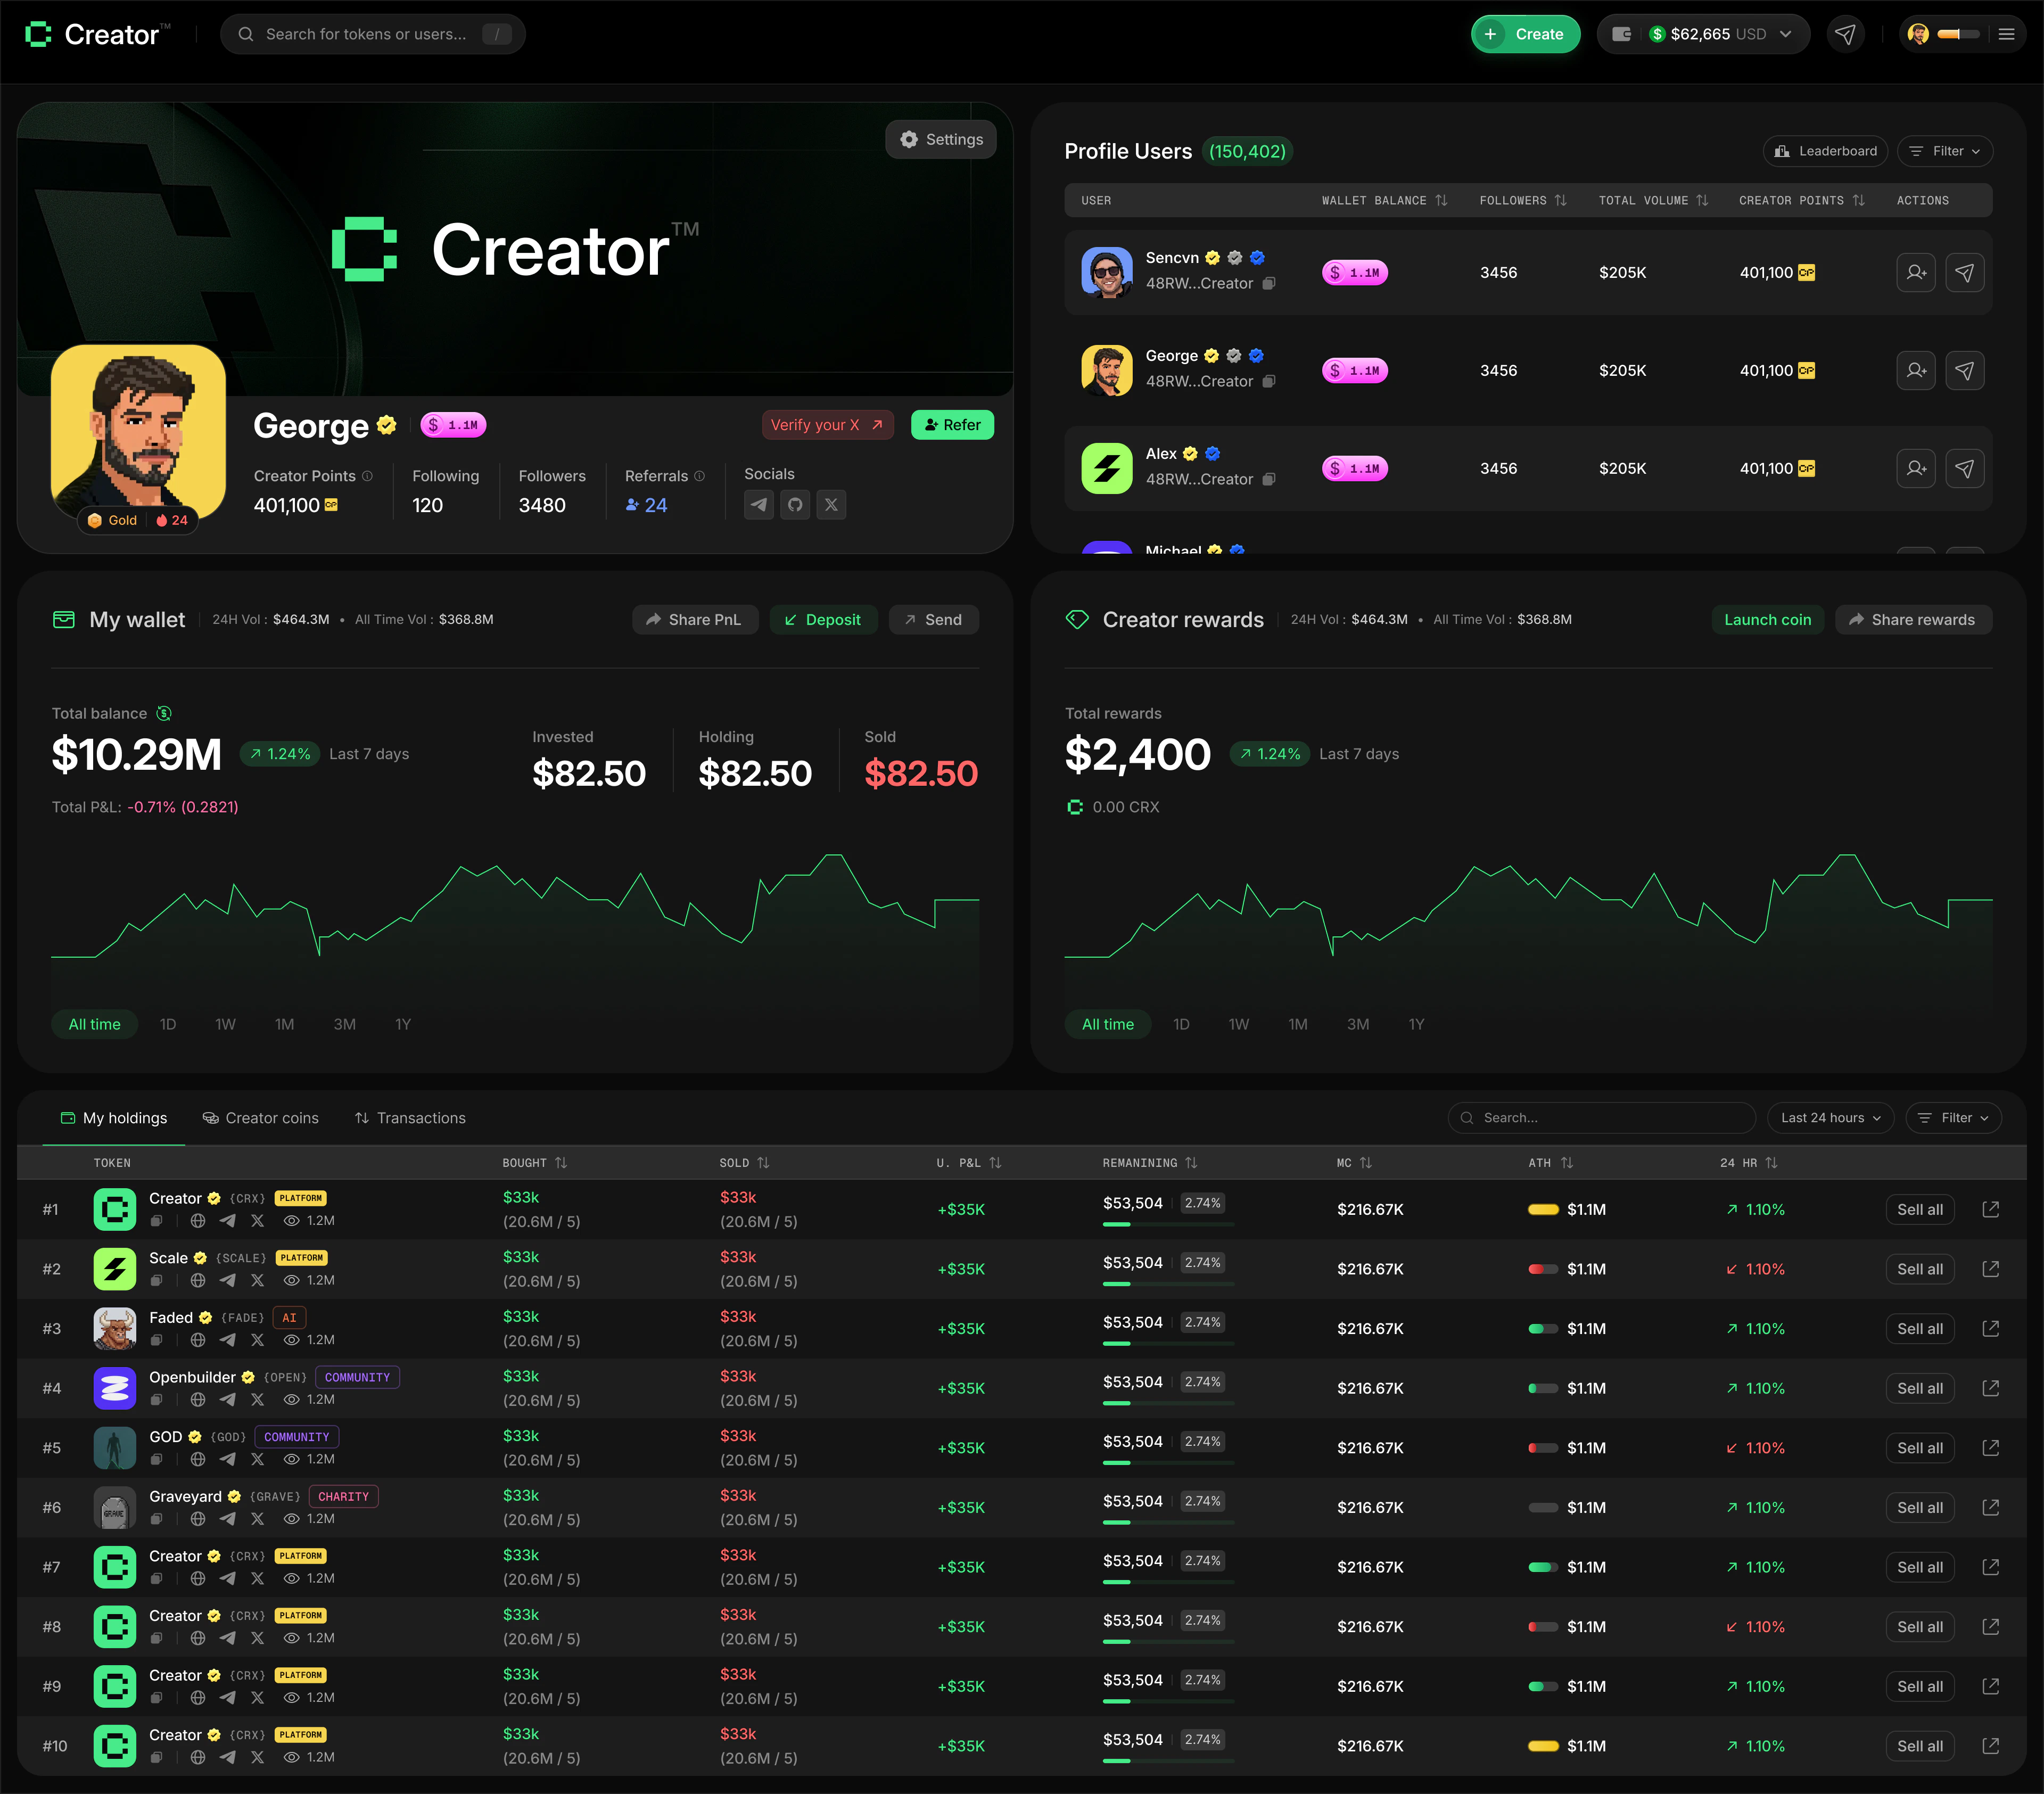This screenshot has width=2044, height=1794.
Task: Focus the search tokens or users field
Action: coord(372,34)
